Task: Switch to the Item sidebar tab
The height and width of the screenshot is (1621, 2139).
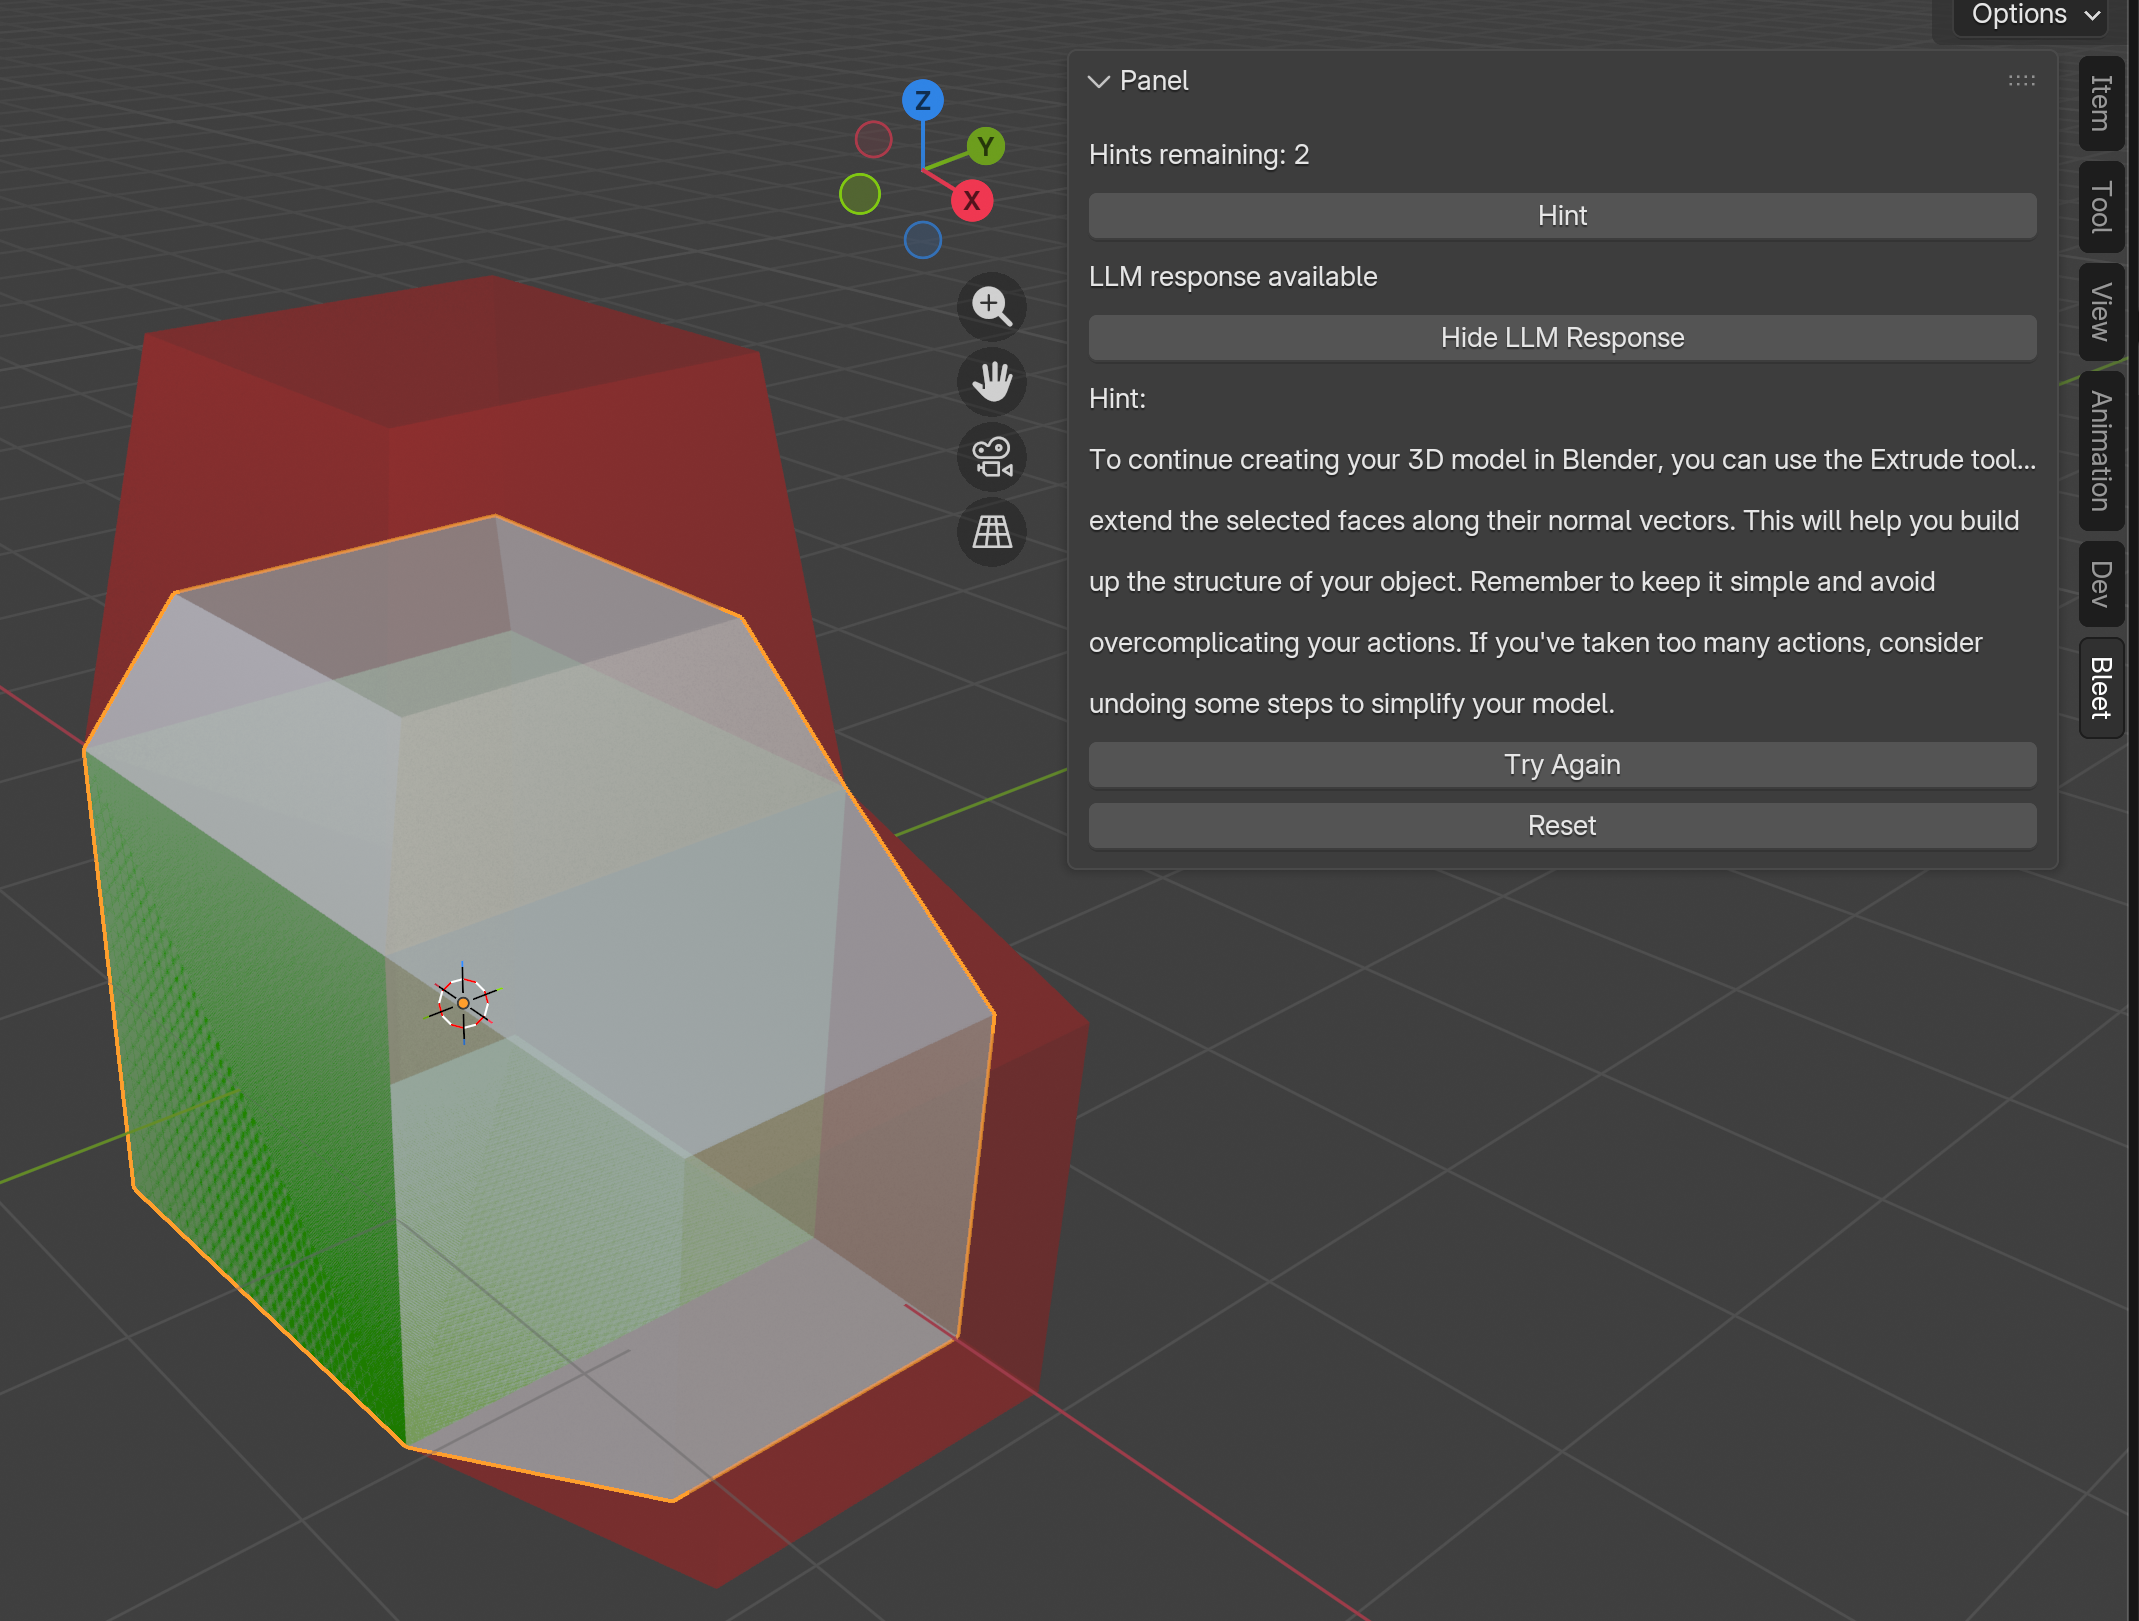Action: [2100, 104]
